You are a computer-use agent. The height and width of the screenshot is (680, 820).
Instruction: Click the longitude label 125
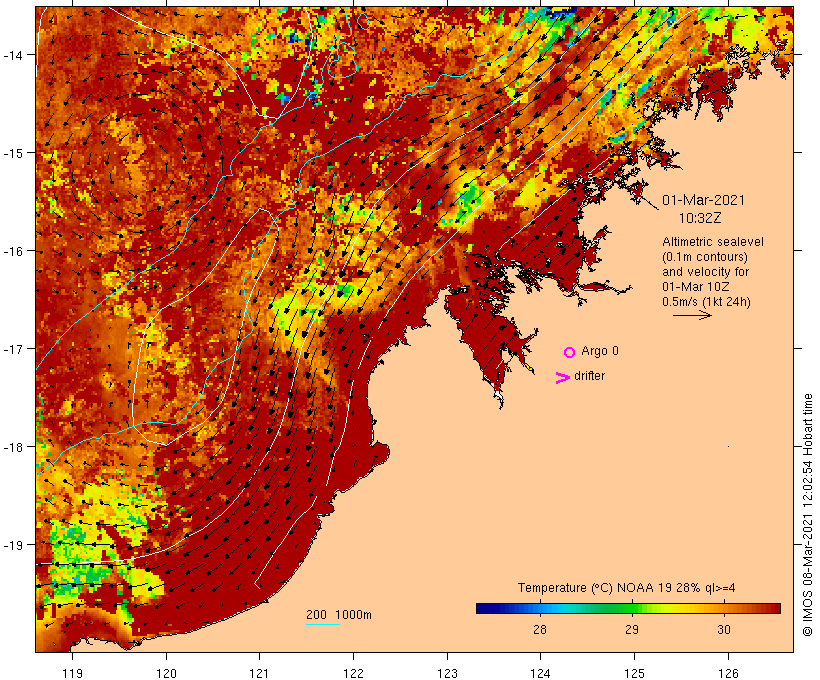tap(634, 673)
